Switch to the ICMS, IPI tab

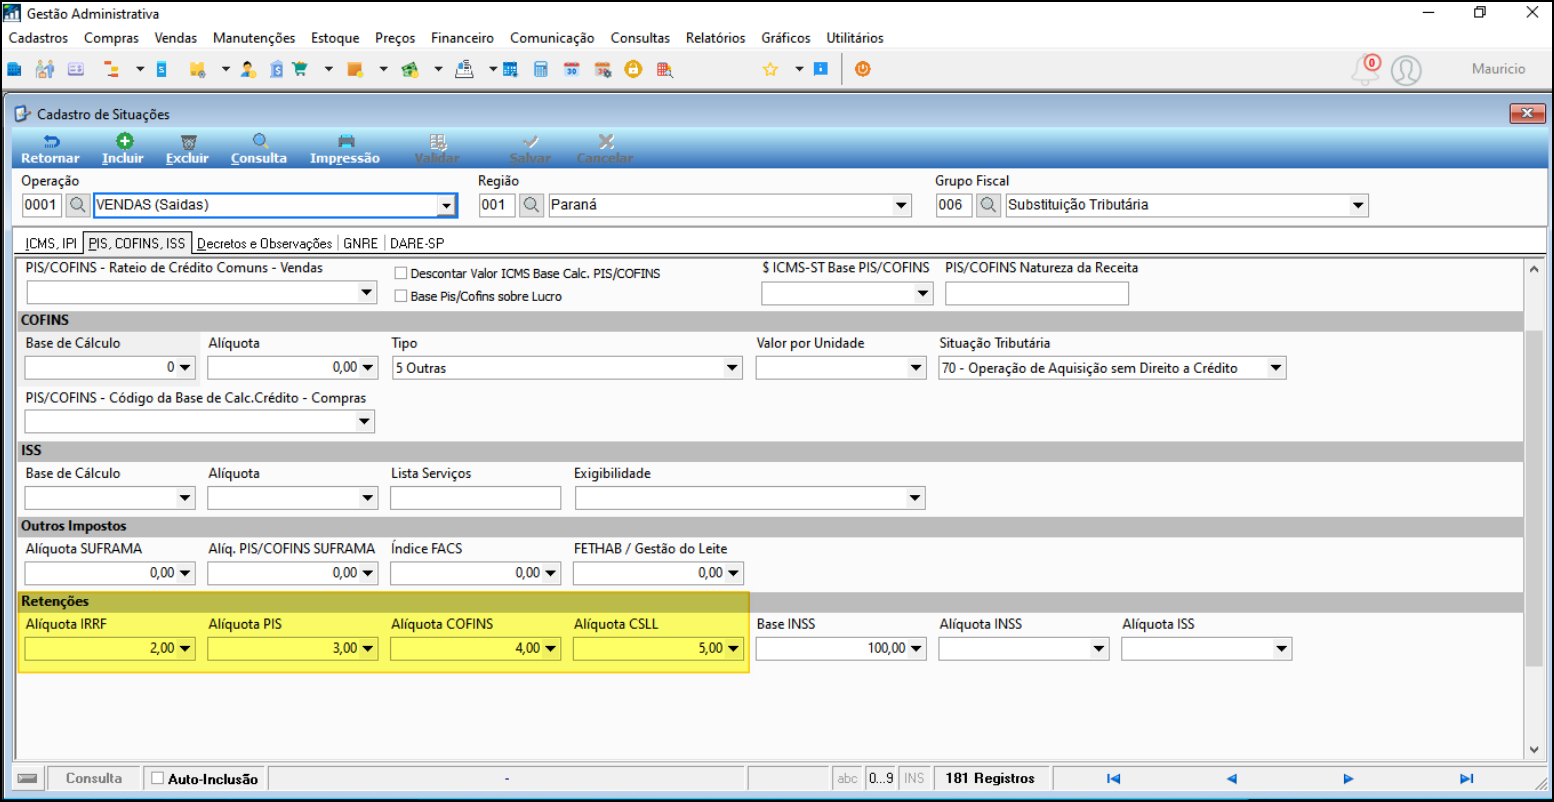tap(51, 243)
